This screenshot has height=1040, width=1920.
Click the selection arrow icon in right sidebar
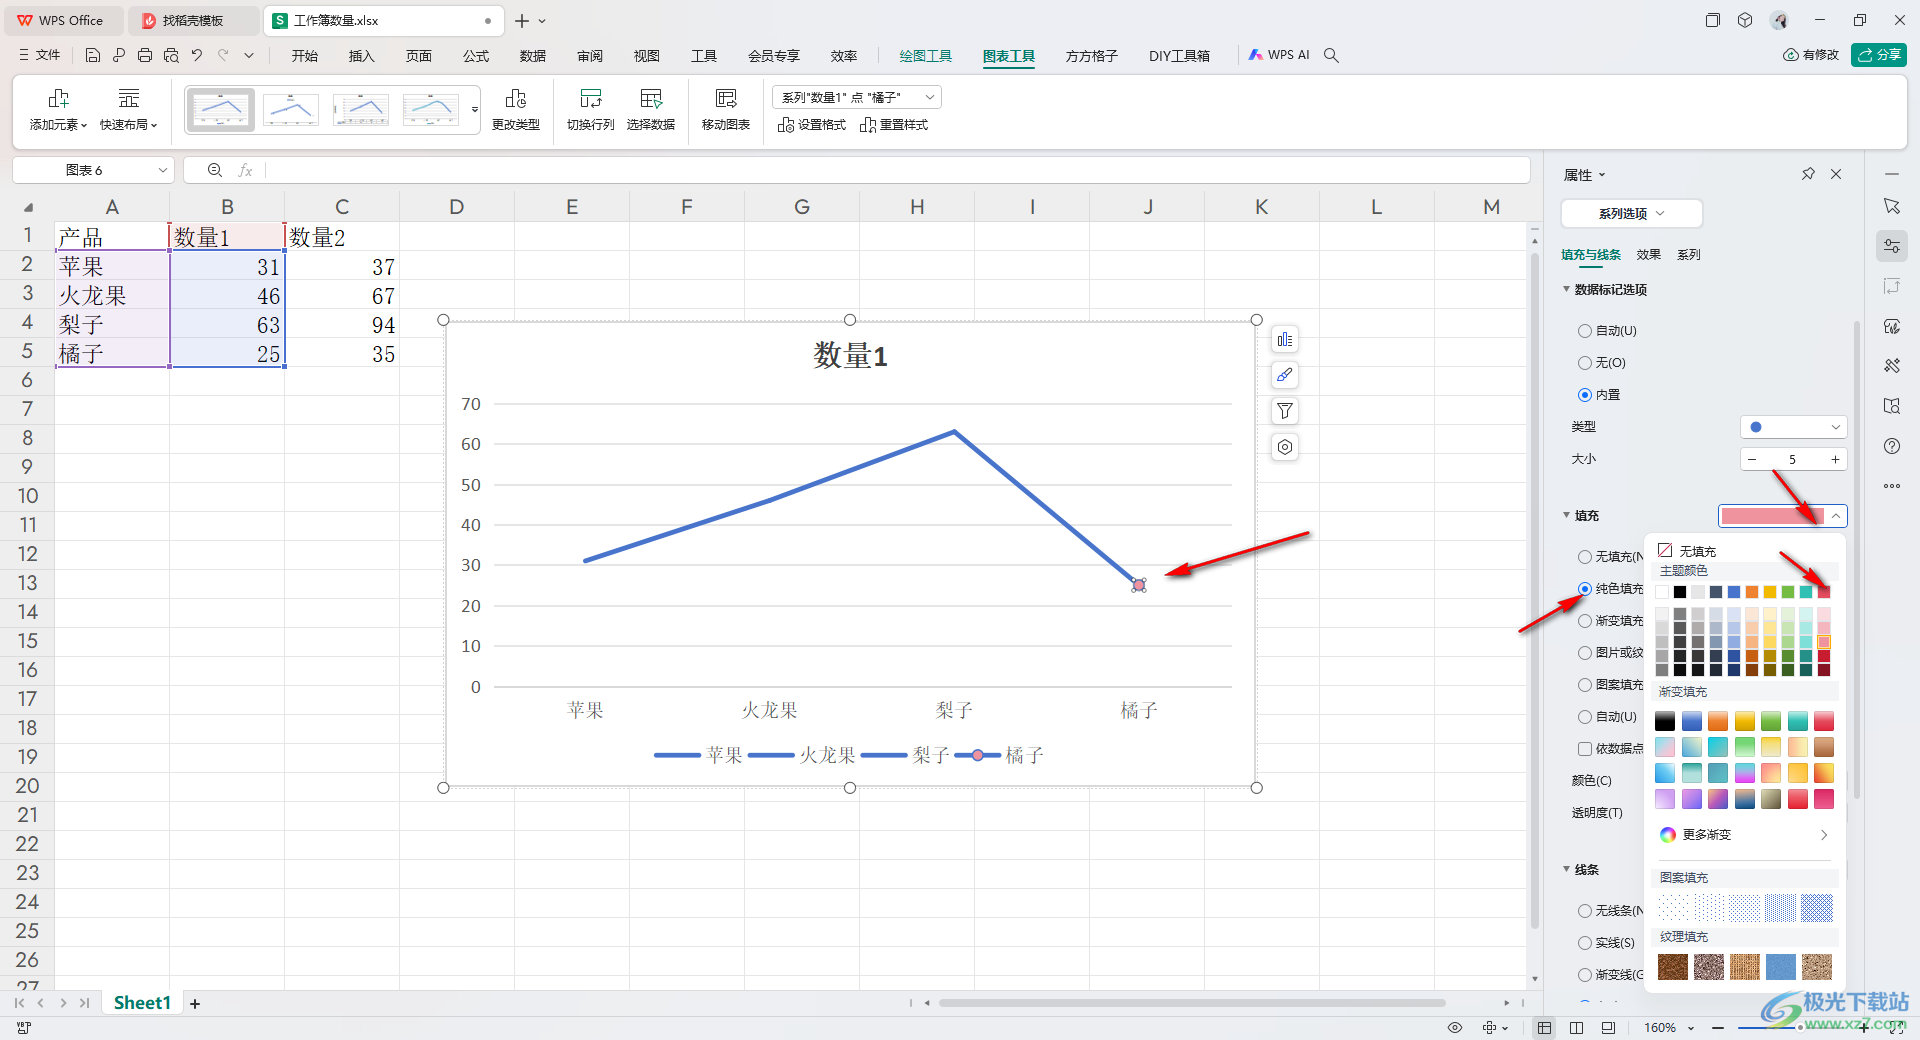coord(1892,206)
